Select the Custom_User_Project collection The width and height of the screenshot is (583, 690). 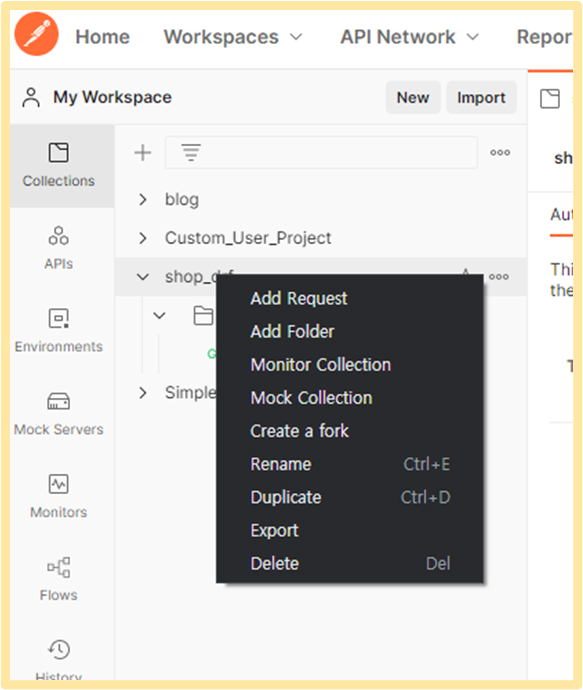point(248,238)
